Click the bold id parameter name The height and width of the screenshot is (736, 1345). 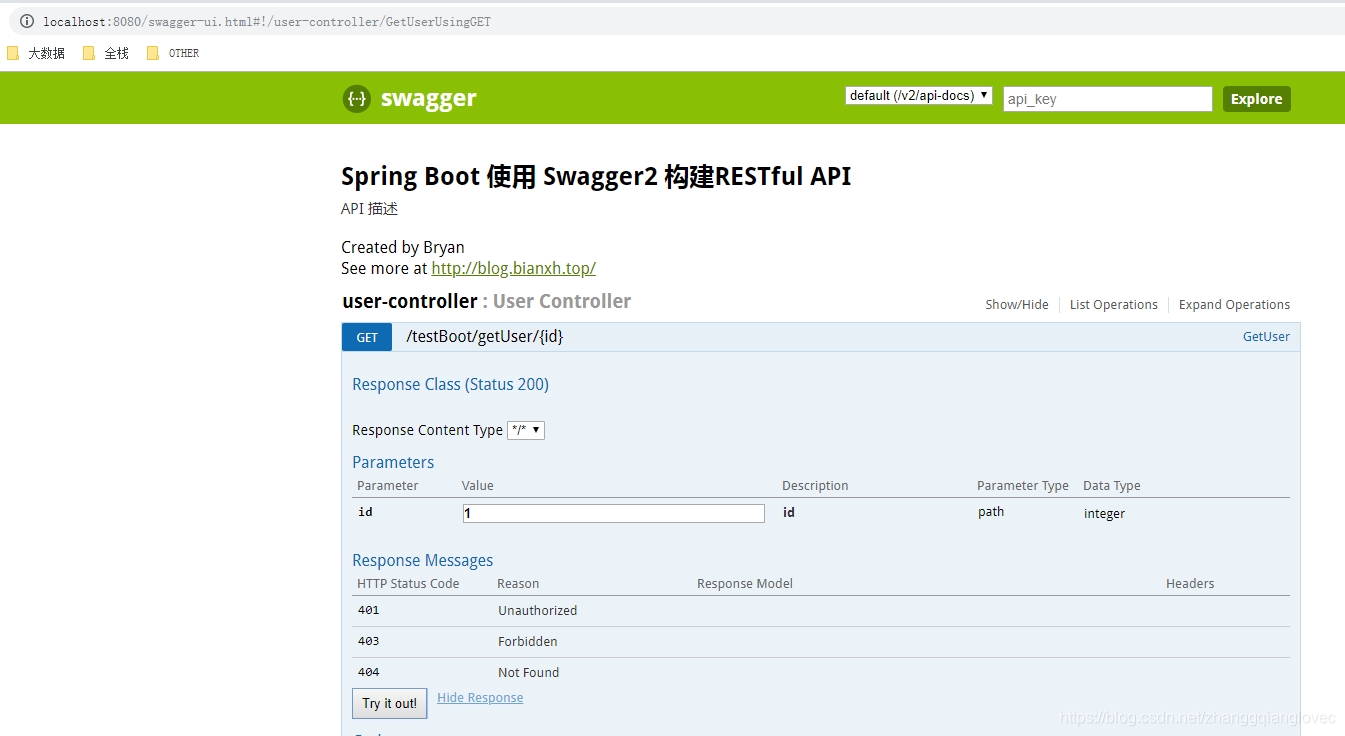coord(365,512)
